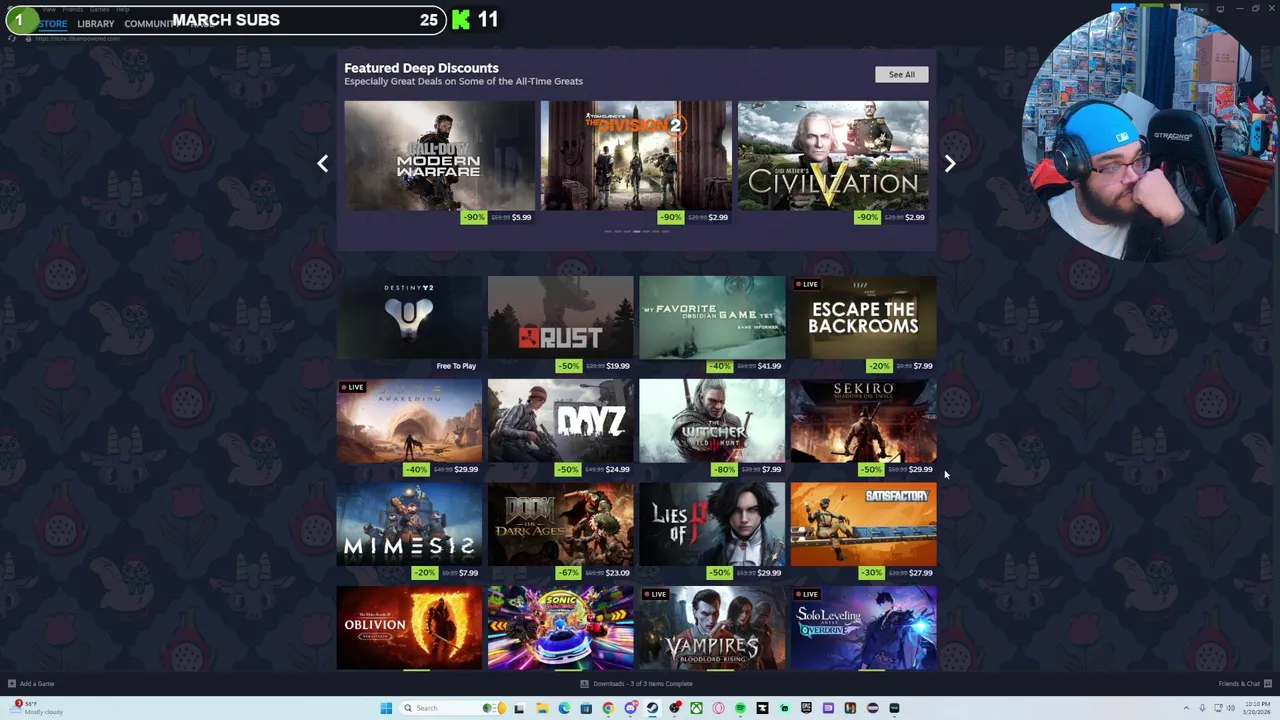
Task: Open OBS Studio from taskbar
Action: coord(674,708)
